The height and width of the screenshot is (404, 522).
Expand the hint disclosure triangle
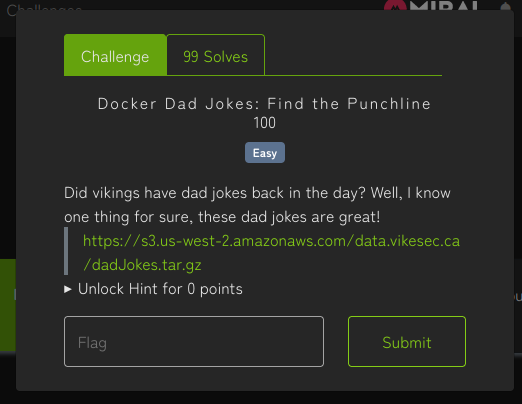pyautogui.click(x=68, y=289)
